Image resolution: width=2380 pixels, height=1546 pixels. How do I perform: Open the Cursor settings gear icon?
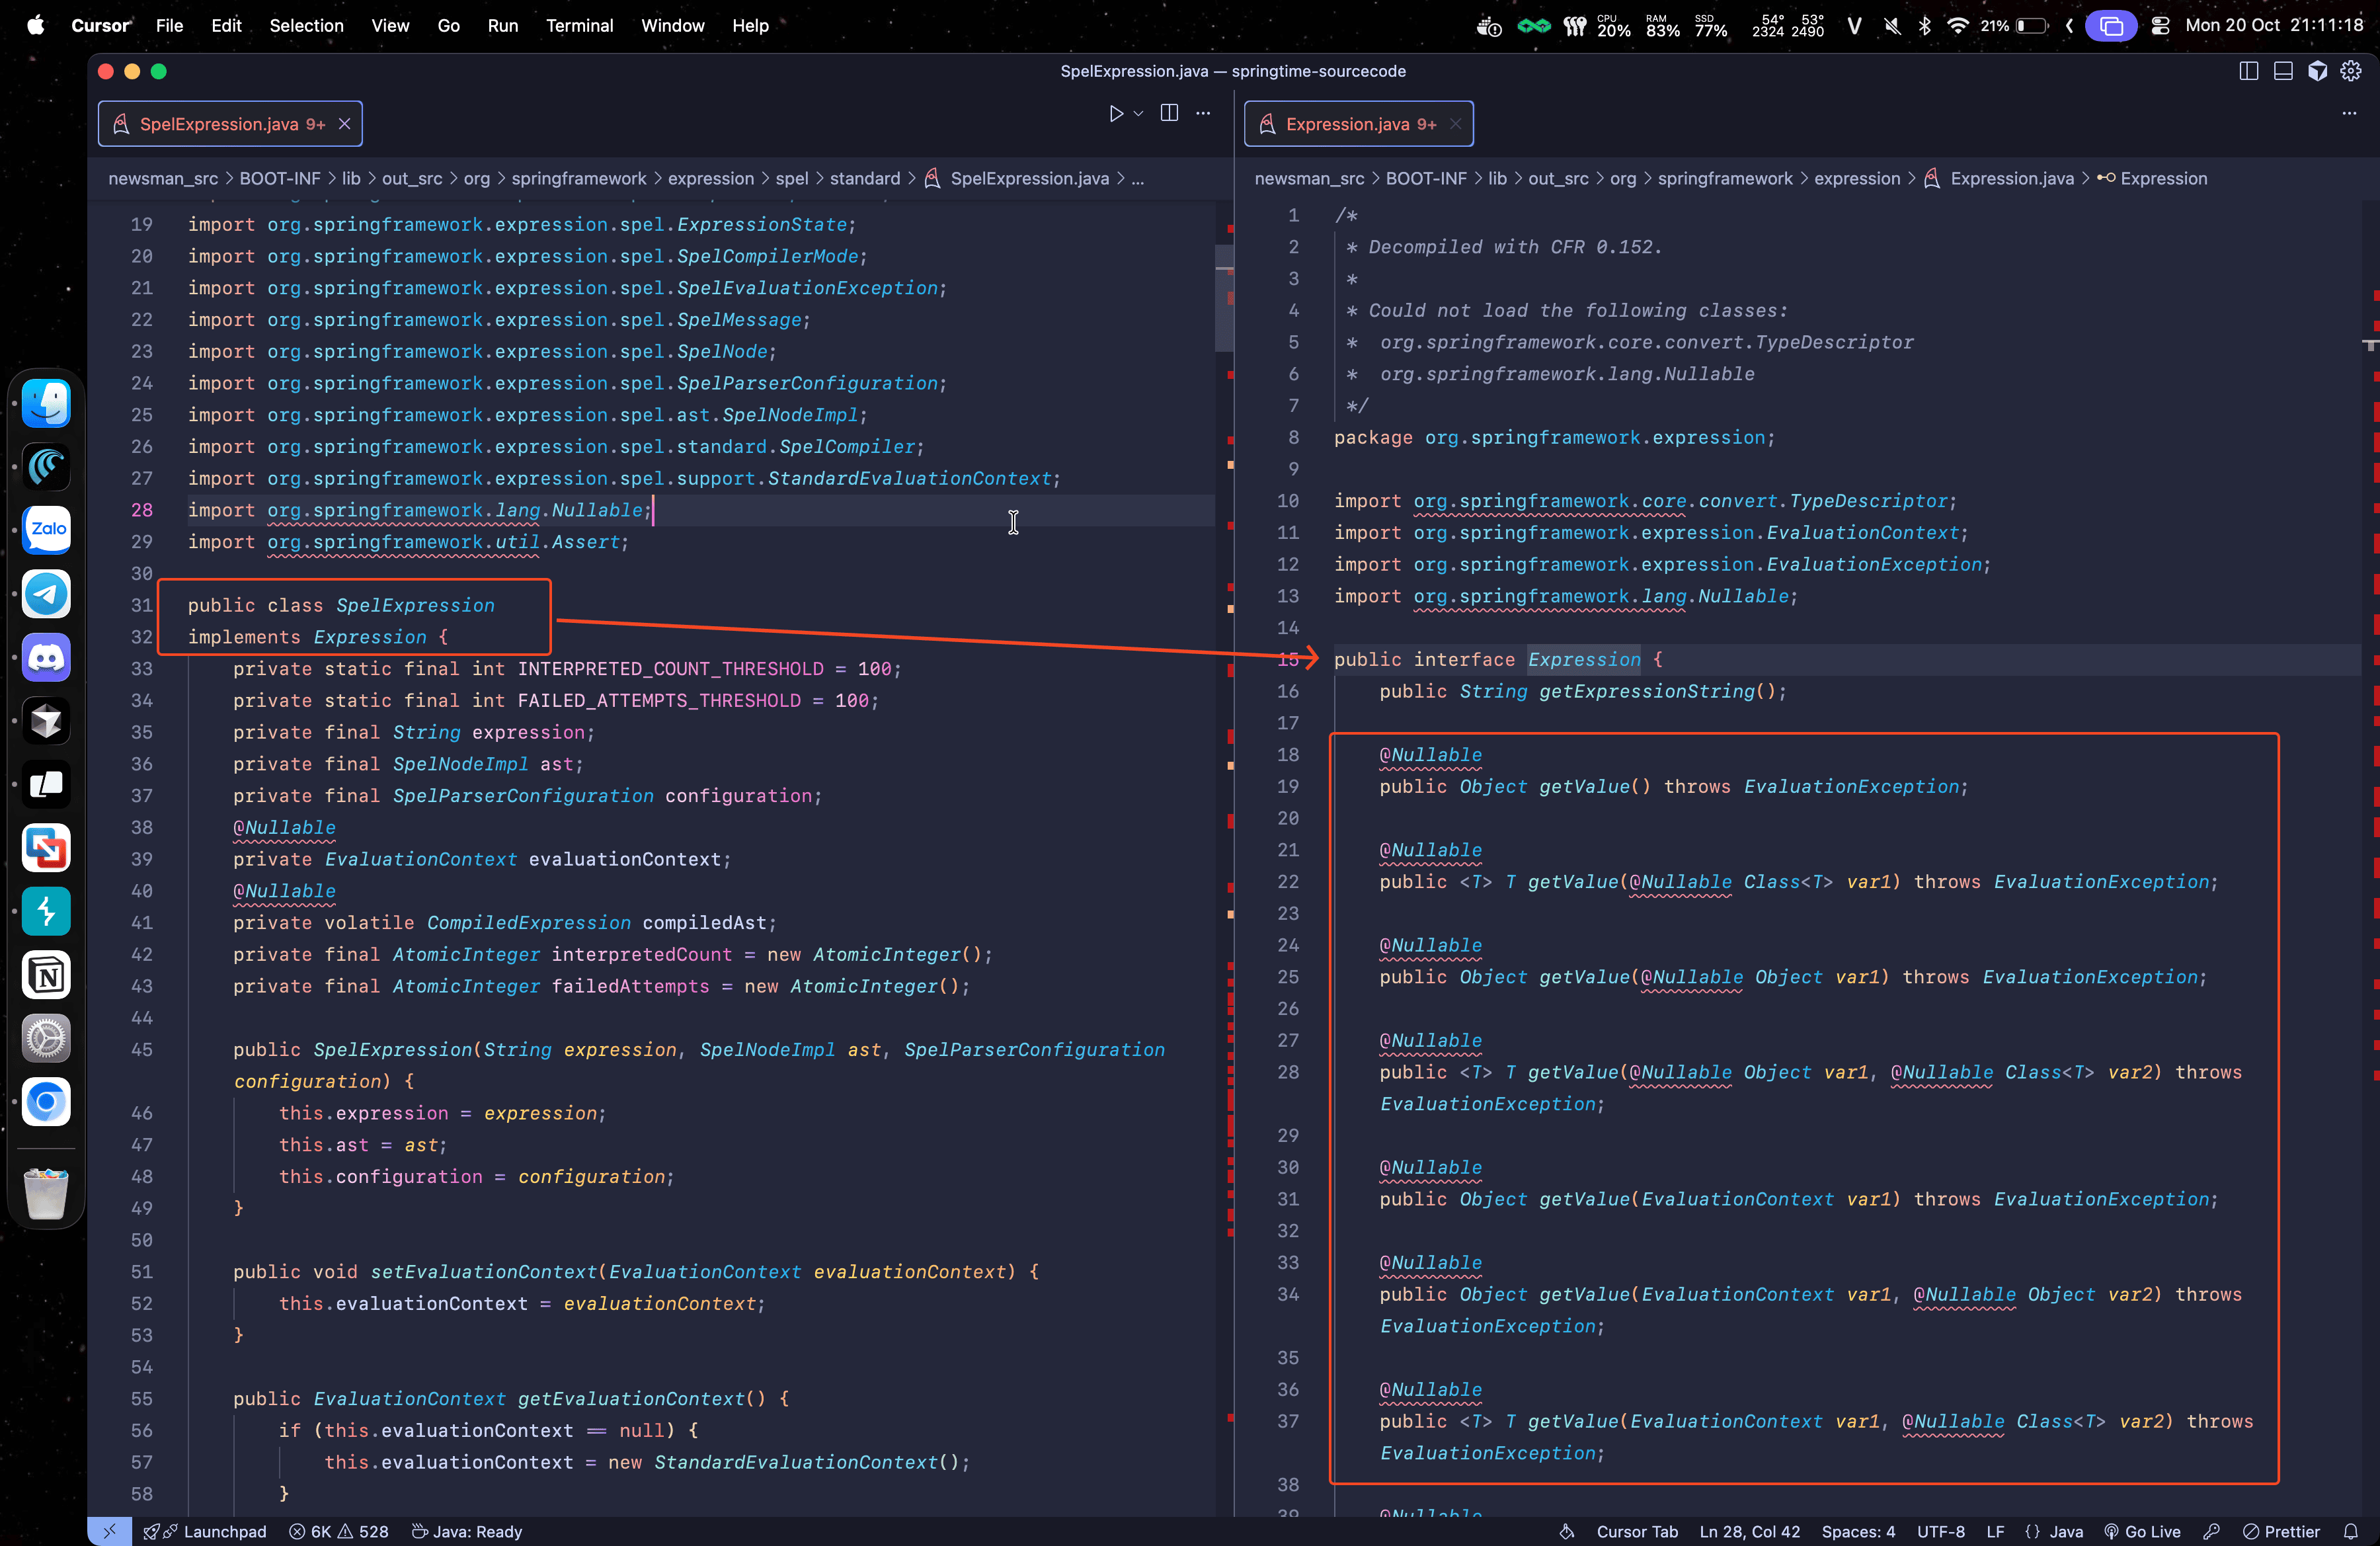pyautogui.click(x=2351, y=71)
